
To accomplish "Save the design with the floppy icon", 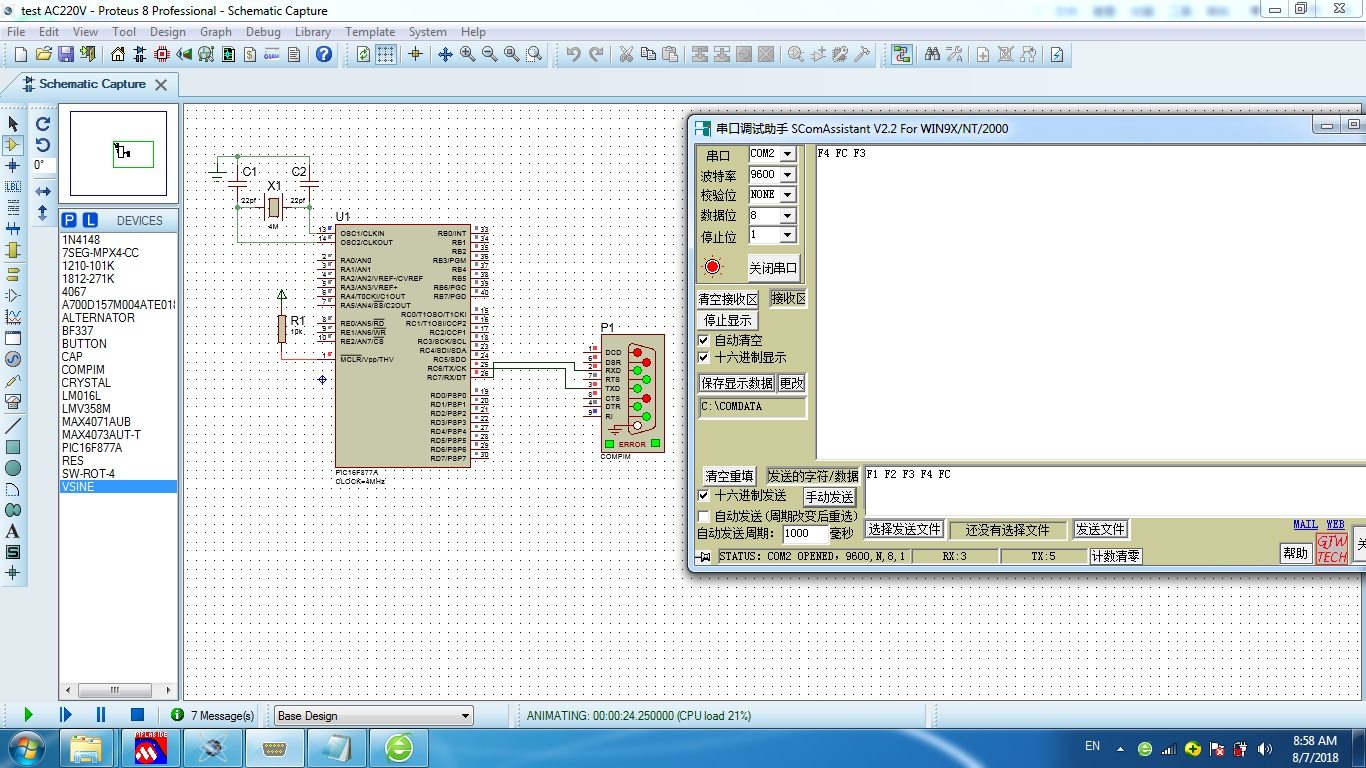I will (66, 54).
